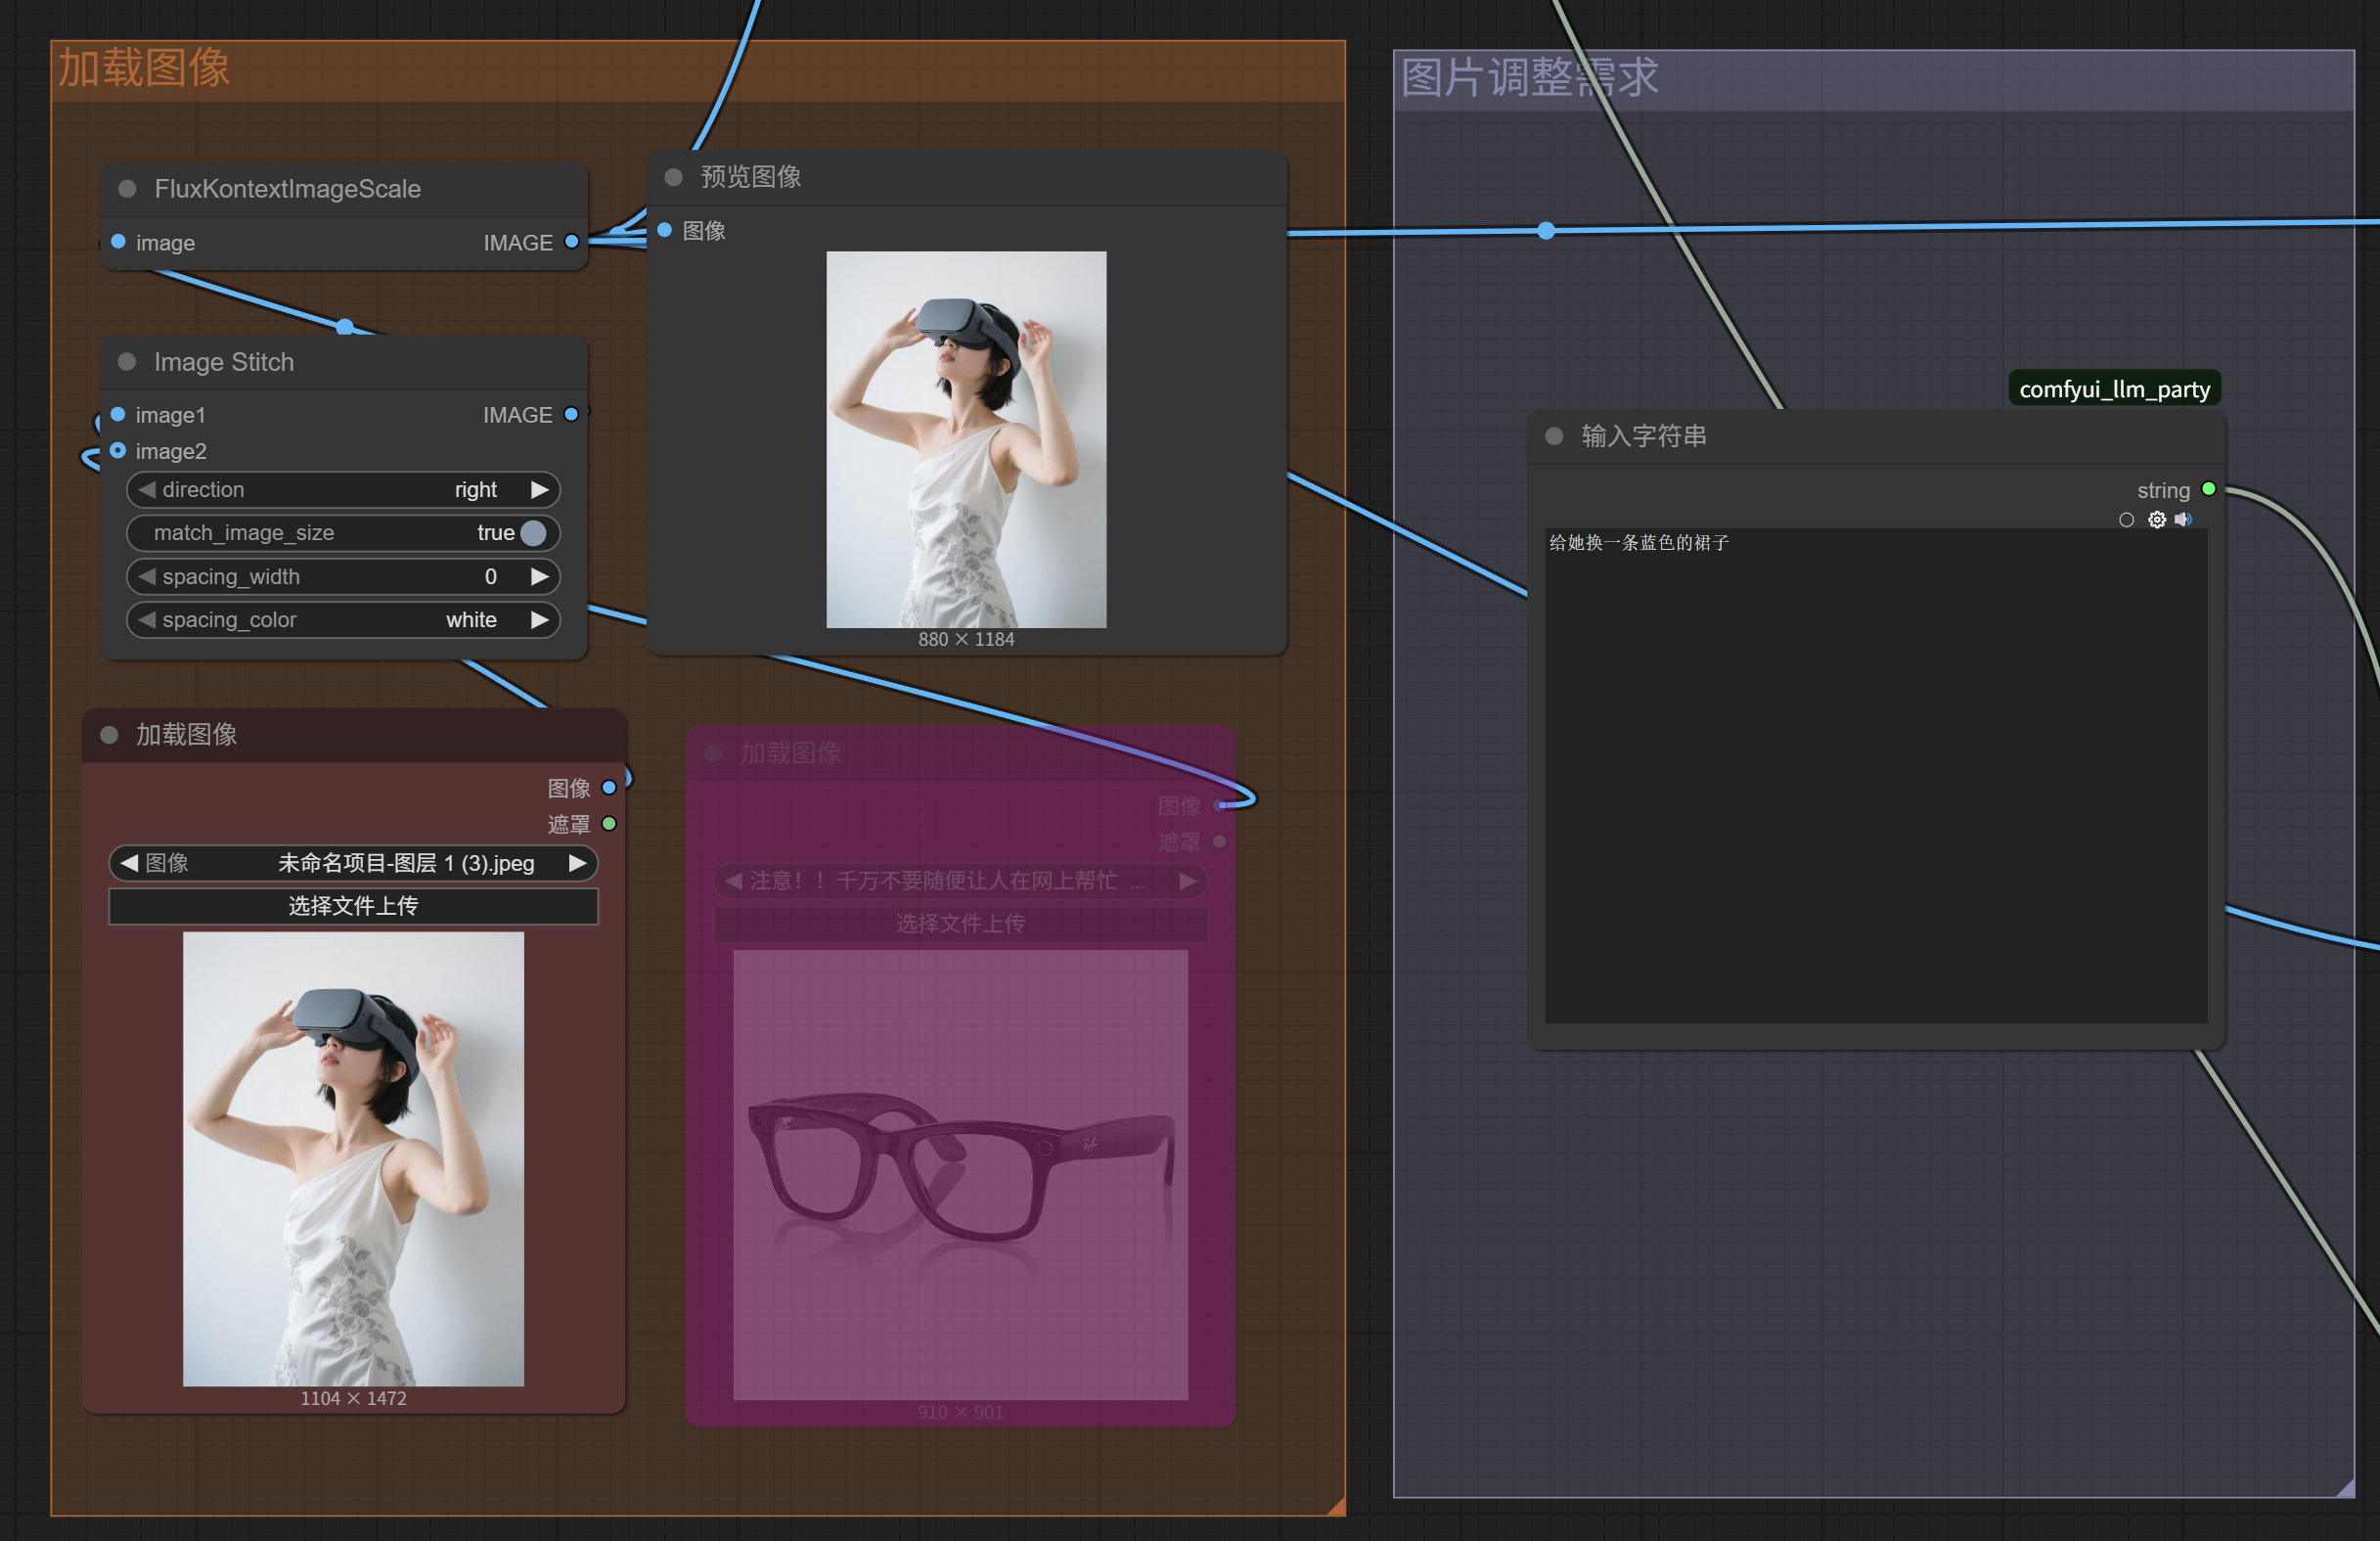Viewport: 2380px width, 1541px height.
Task: Click the IMAGE output port on Image Stitch
Action: (x=571, y=415)
